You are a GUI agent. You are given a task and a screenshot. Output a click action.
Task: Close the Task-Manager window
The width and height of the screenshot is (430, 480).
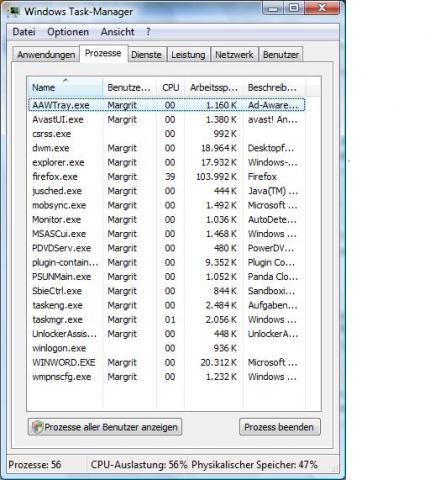[x=322, y=7]
